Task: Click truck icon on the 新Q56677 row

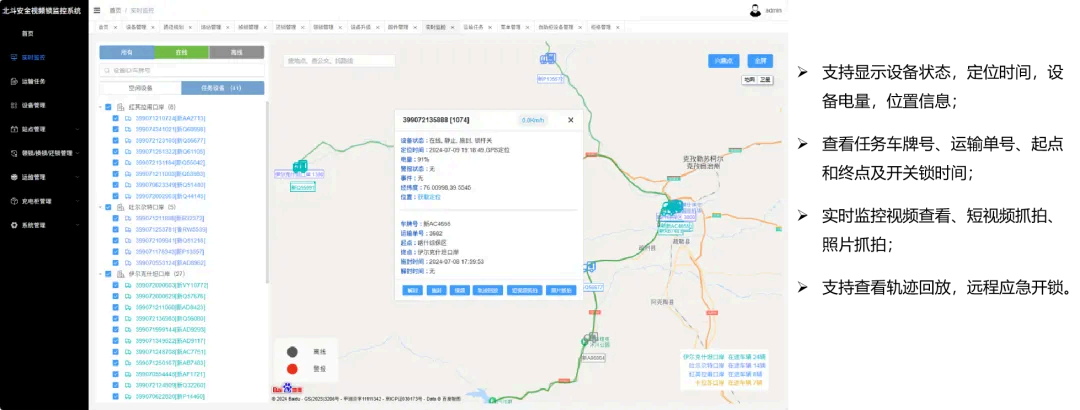Action: (x=127, y=141)
